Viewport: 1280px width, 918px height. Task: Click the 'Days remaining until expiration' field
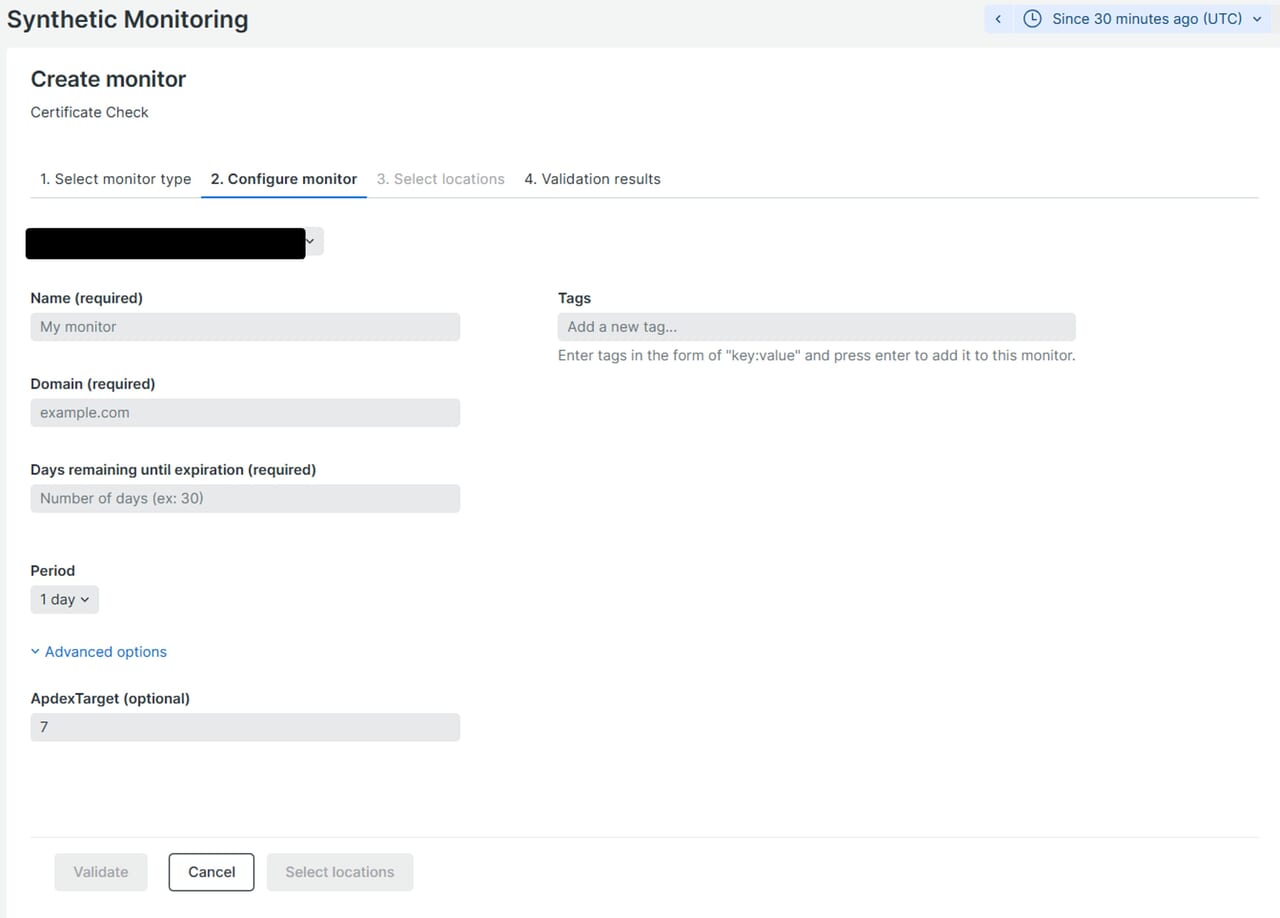[x=245, y=499]
